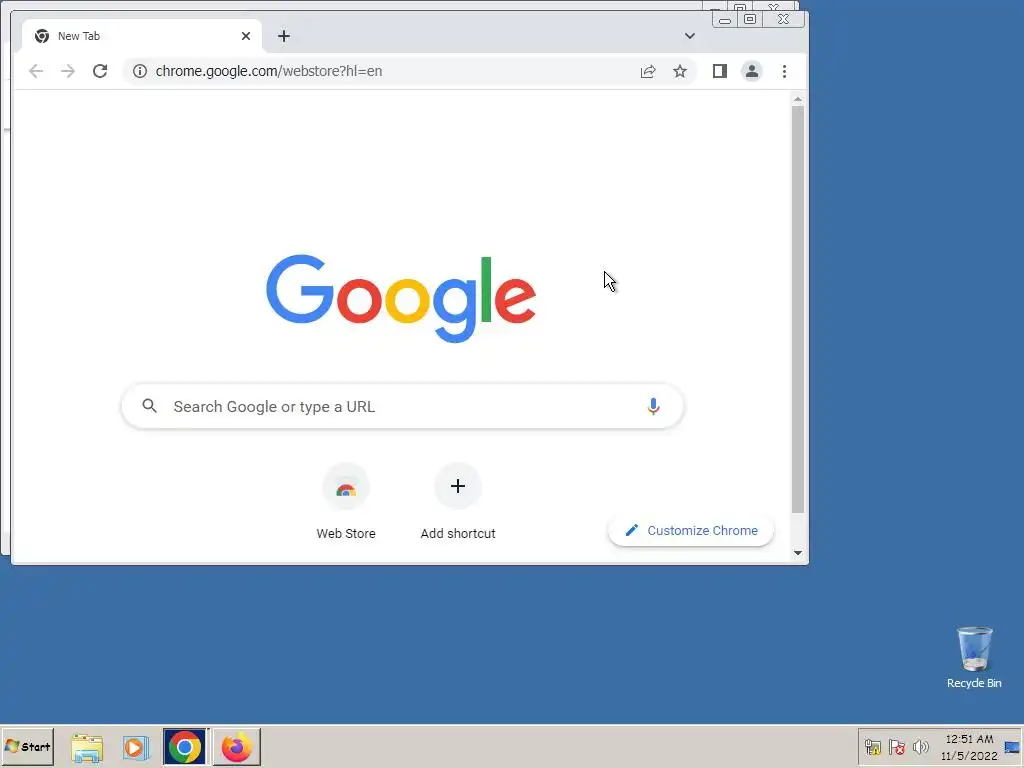Viewport: 1024px width, 768px height.
Task: Click Customize Chrome button
Action: [691, 531]
